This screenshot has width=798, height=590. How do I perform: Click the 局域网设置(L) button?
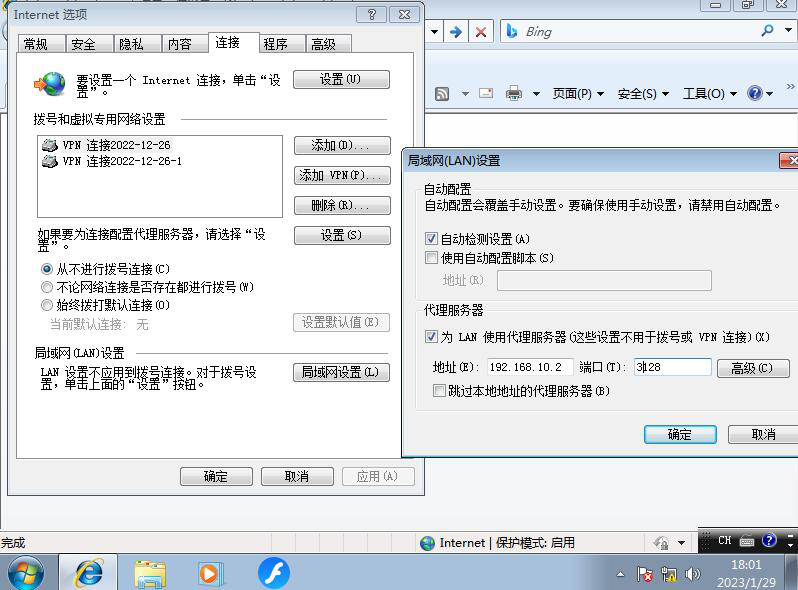pyautogui.click(x=341, y=372)
